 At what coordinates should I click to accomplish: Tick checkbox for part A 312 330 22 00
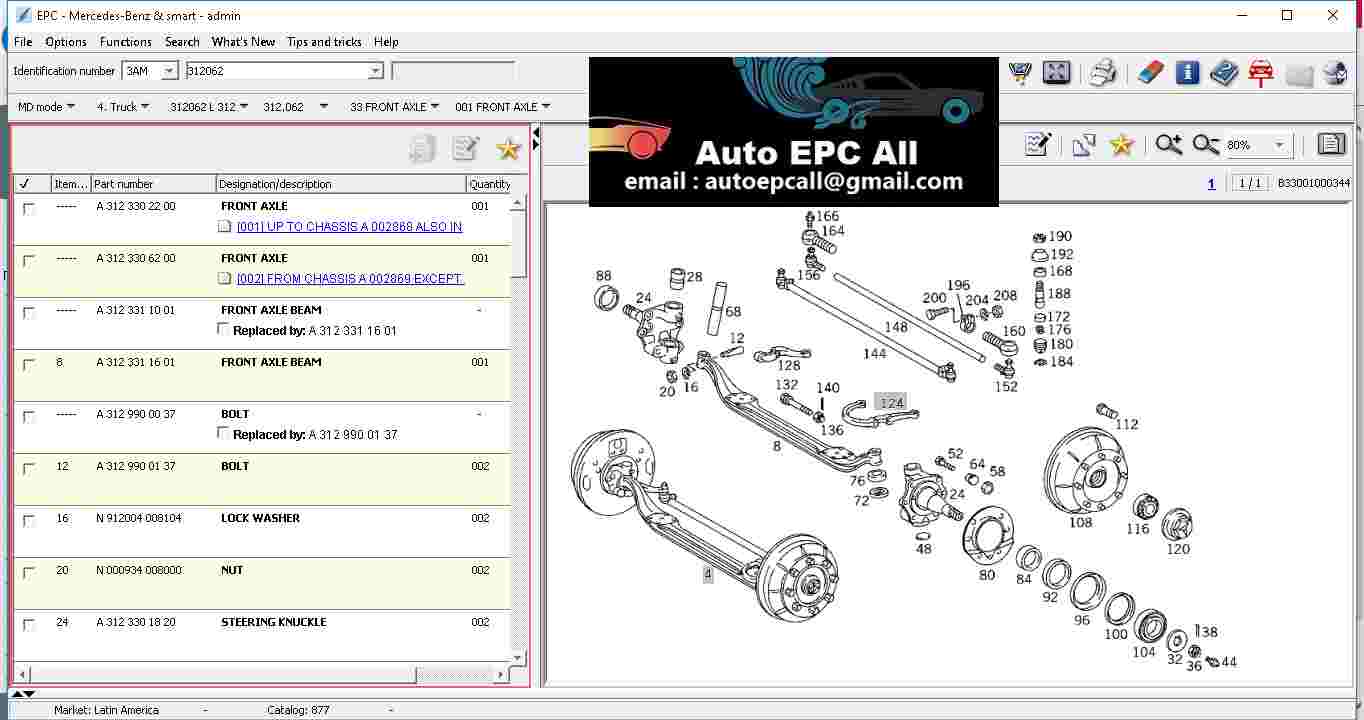29,209
